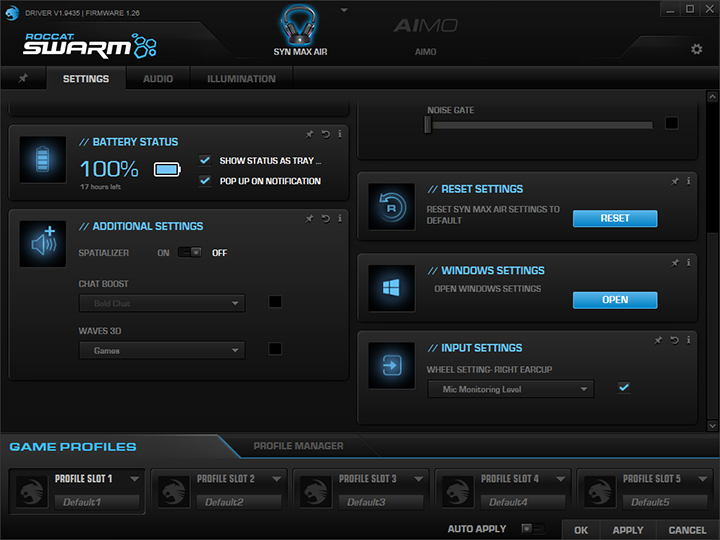Viewport: 720px width, 540px height.
Task: Click the Noise Gate slider handle
Action: point(428,124)
